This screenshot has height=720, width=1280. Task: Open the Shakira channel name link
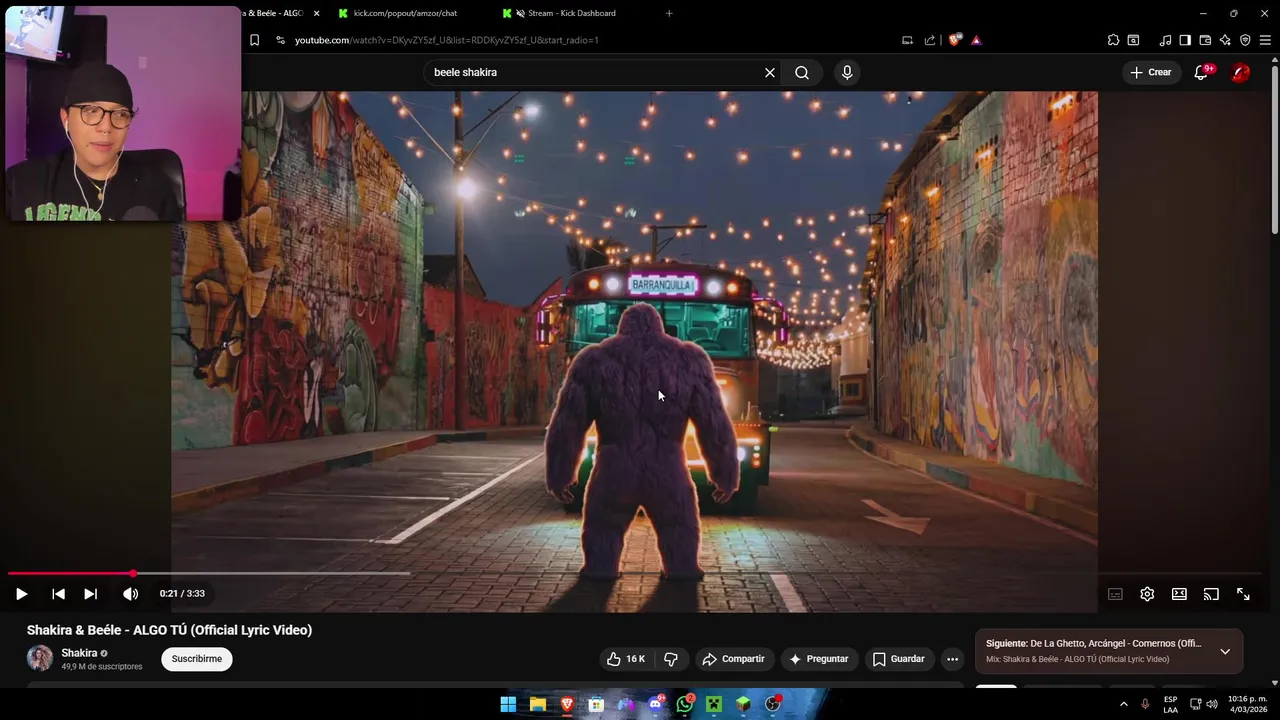click(79, 653)
